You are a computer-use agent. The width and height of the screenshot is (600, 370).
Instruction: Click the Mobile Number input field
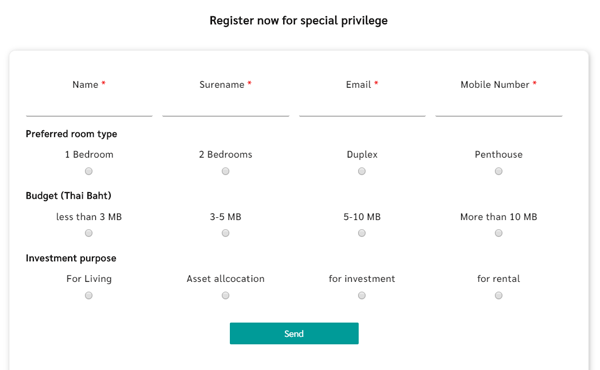499,108
